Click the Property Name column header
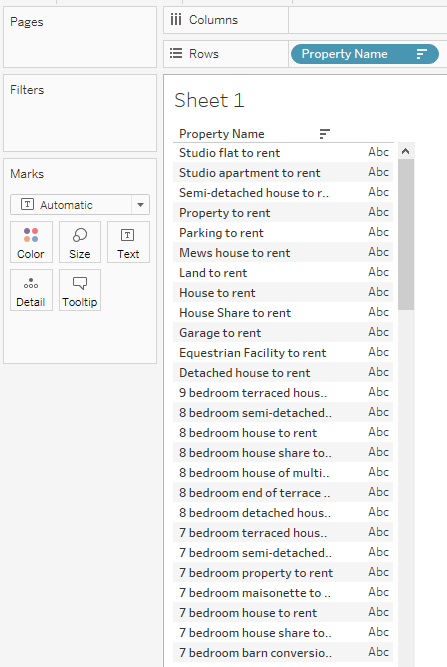Viewport: 447px width, 667px height. click(222, 134)
